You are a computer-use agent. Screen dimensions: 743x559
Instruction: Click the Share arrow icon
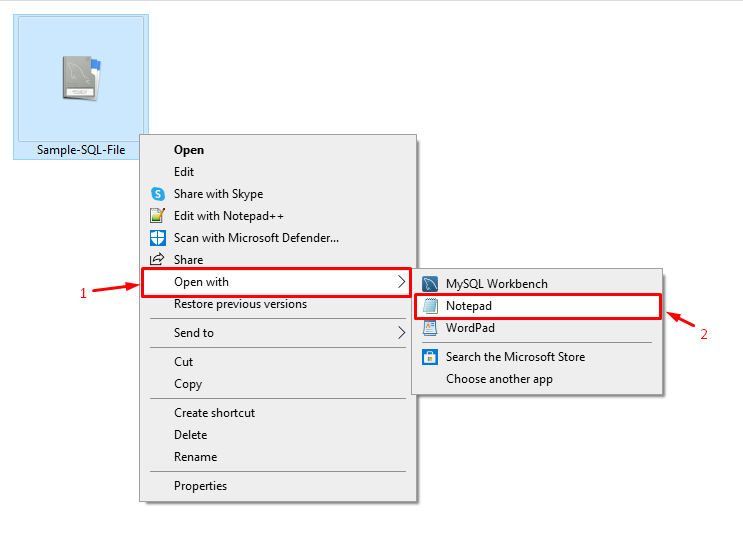coord(157,260)
